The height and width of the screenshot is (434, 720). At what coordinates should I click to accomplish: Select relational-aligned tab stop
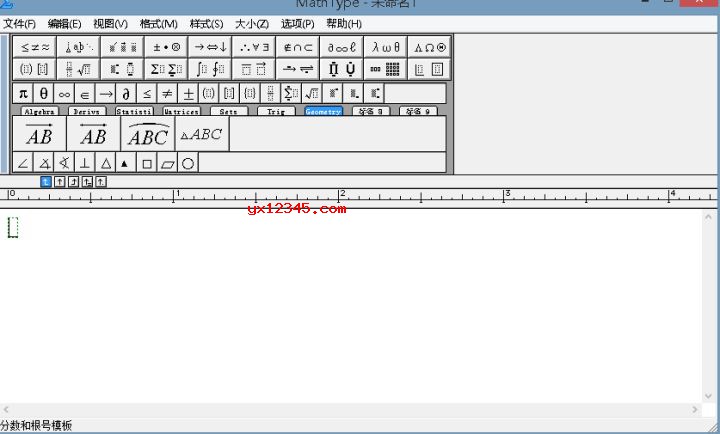pos(87,182)
